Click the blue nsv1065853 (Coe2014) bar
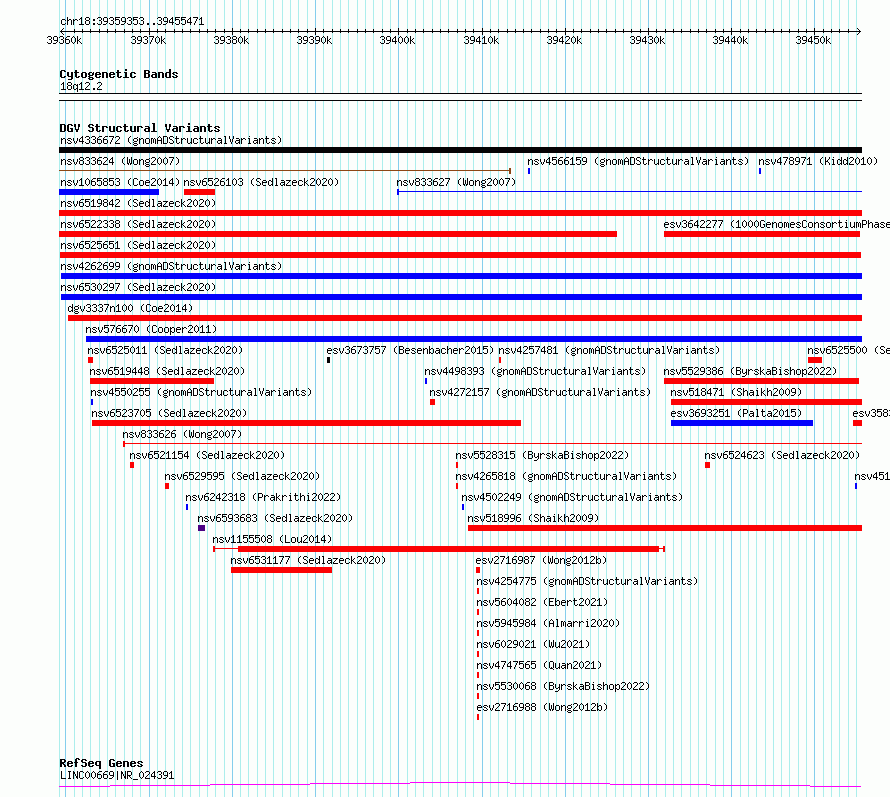The width and height of the screenshot is (890, 797). 109,192
